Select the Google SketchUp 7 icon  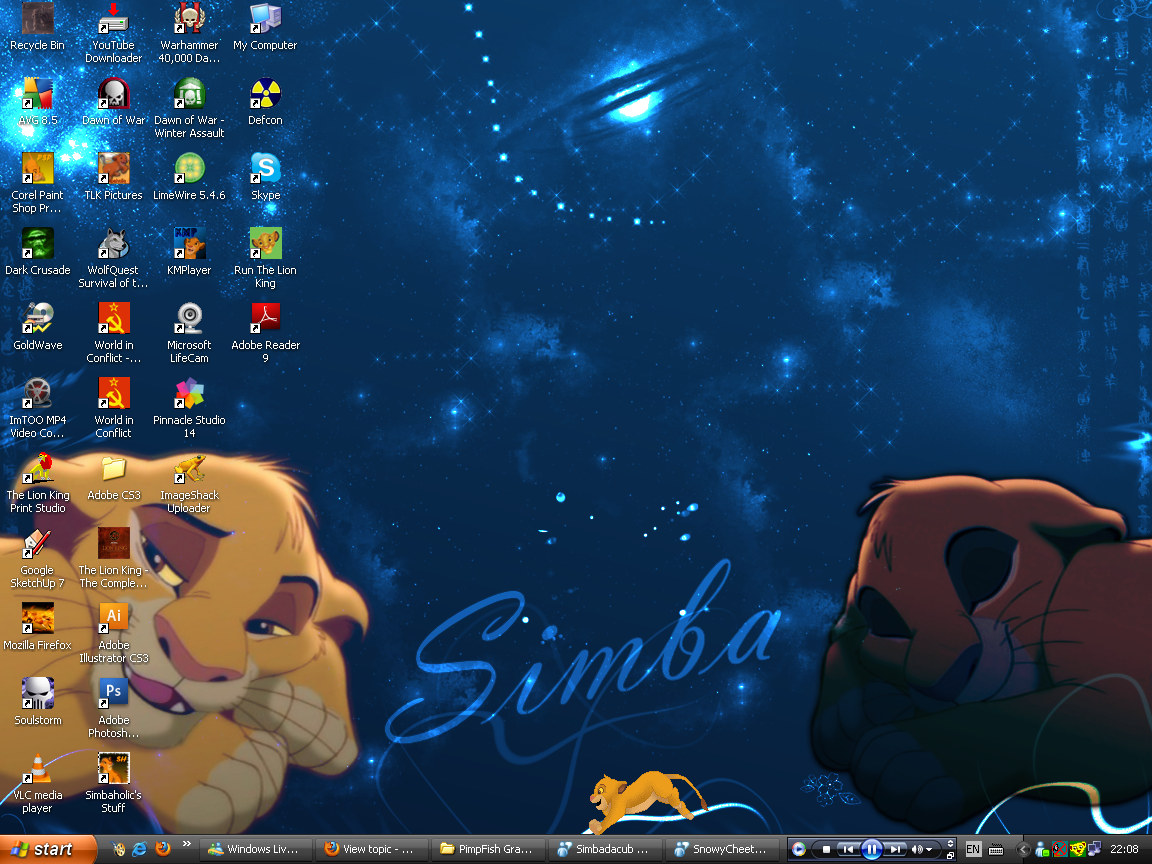coord(37,545)
